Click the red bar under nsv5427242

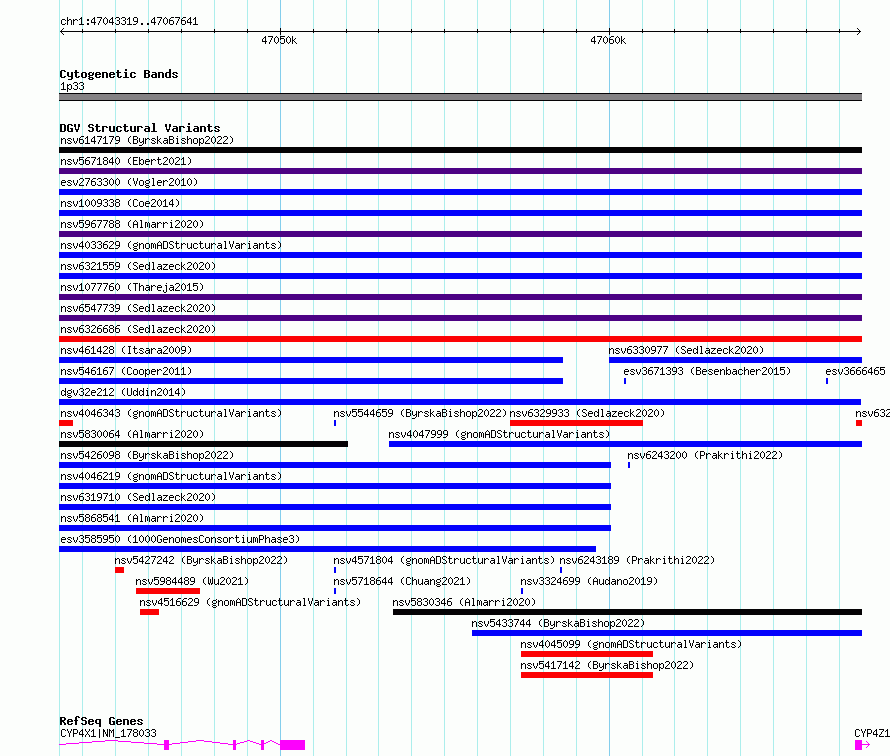(119, 570)
